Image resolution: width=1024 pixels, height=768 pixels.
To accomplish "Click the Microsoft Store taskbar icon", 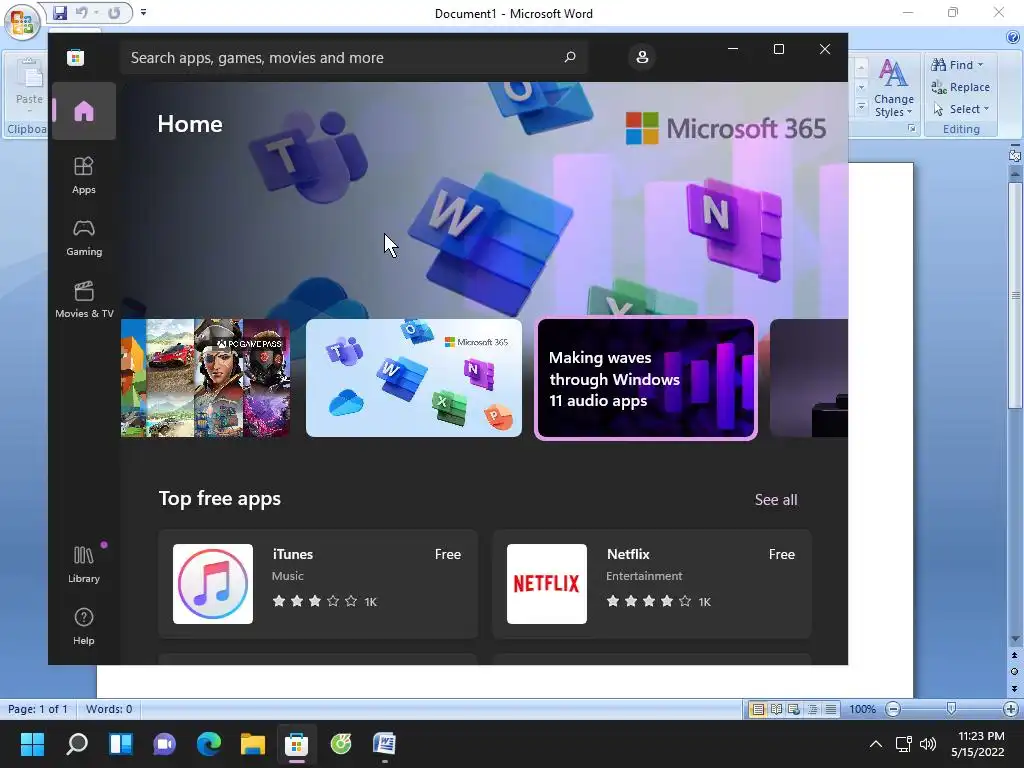I will tap(296, 744).
